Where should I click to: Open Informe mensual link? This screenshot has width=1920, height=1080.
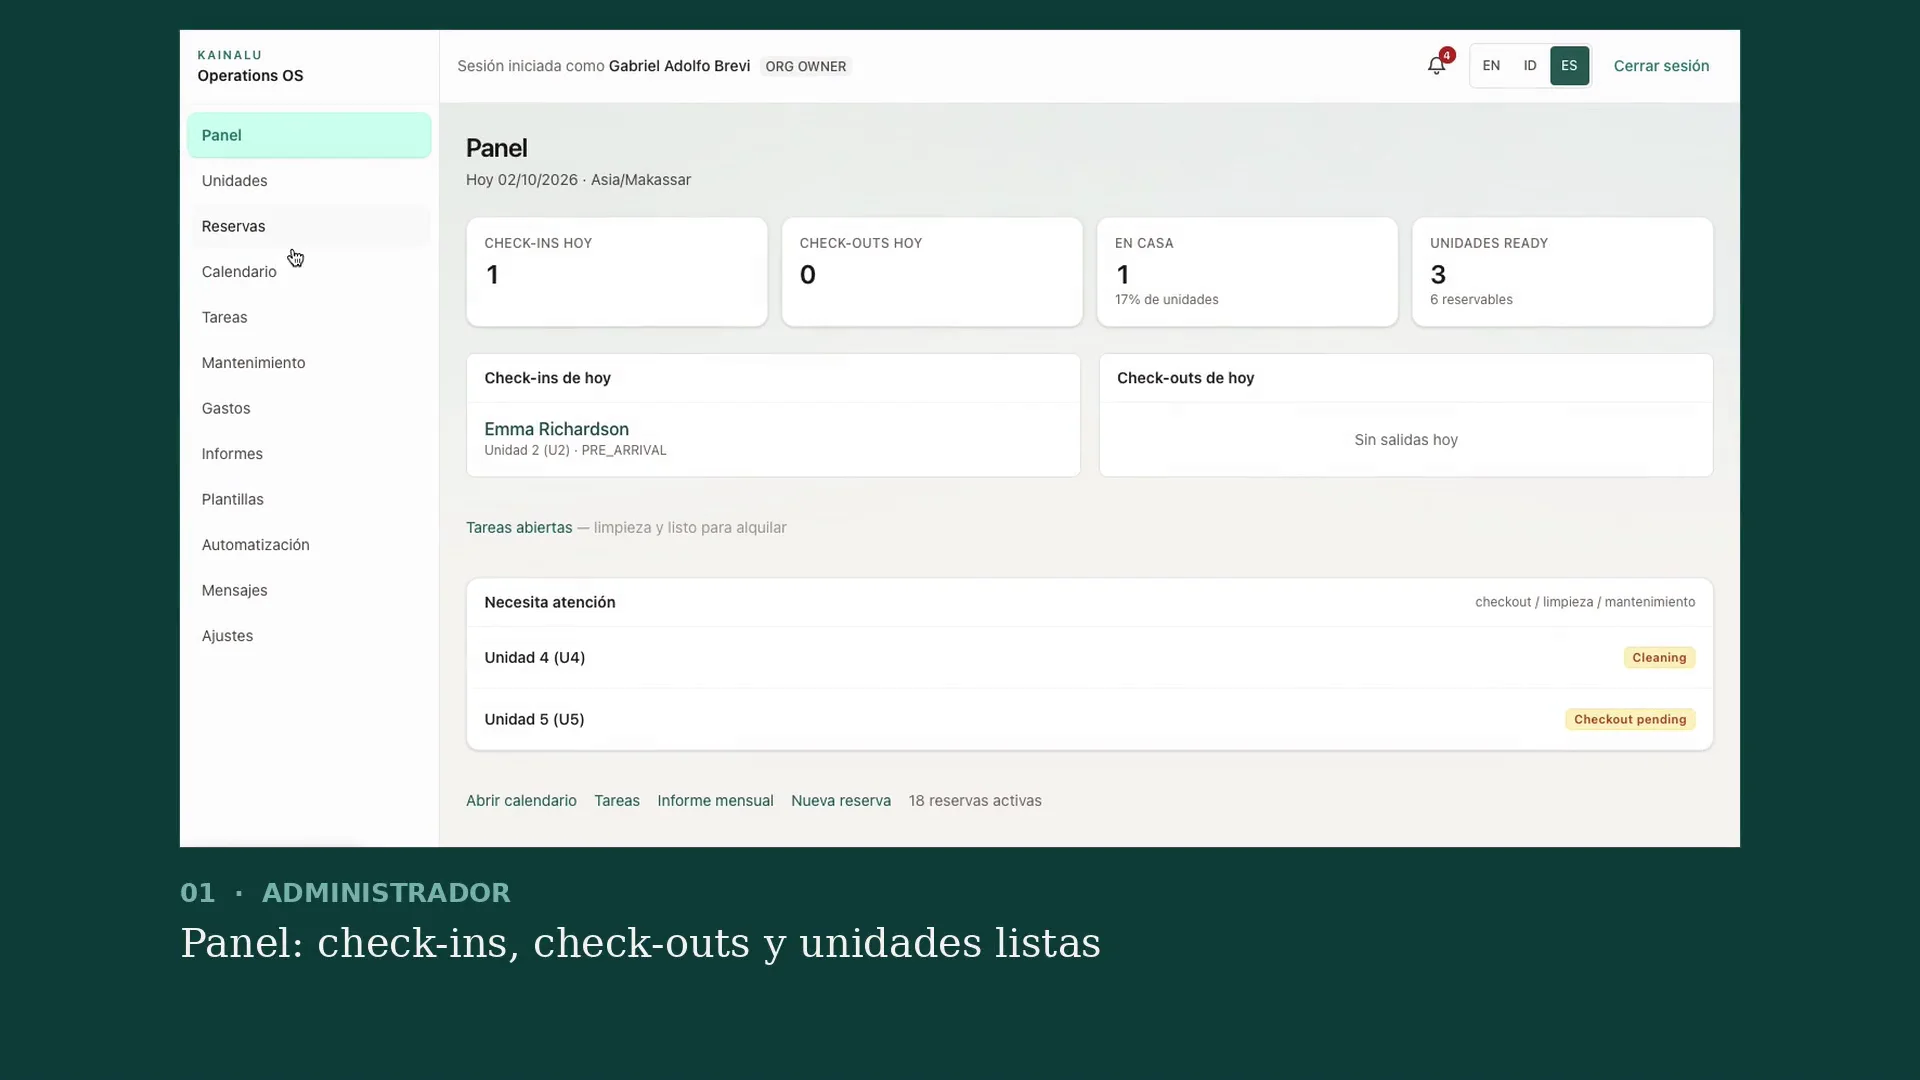click(715, 801)
